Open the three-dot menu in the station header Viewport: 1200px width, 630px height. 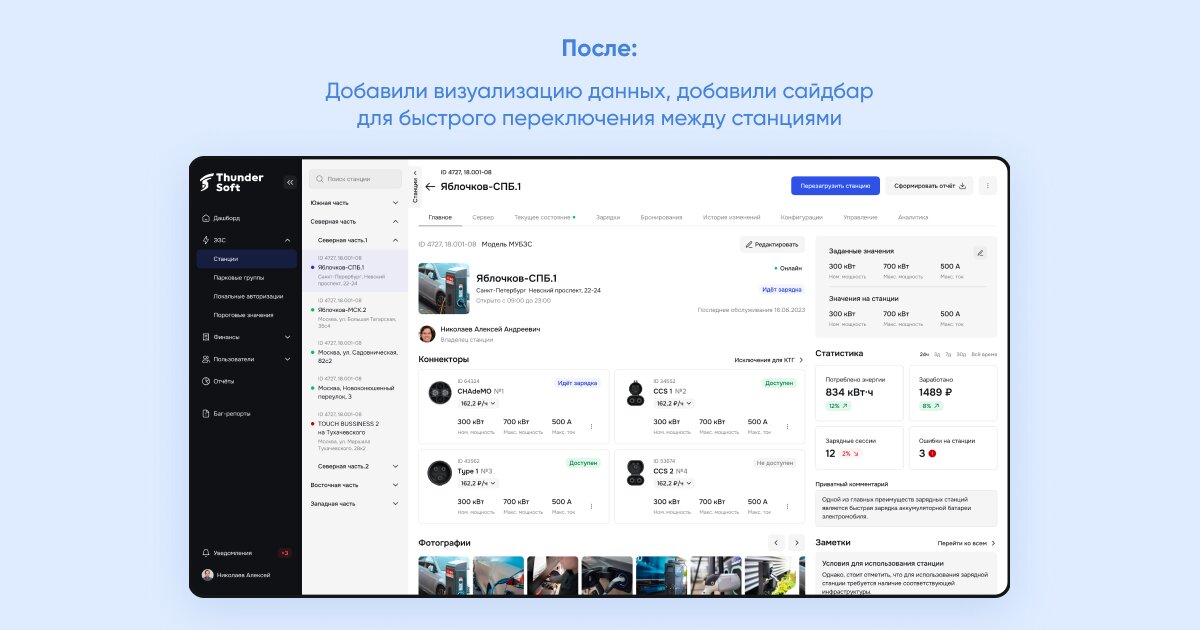988,185
